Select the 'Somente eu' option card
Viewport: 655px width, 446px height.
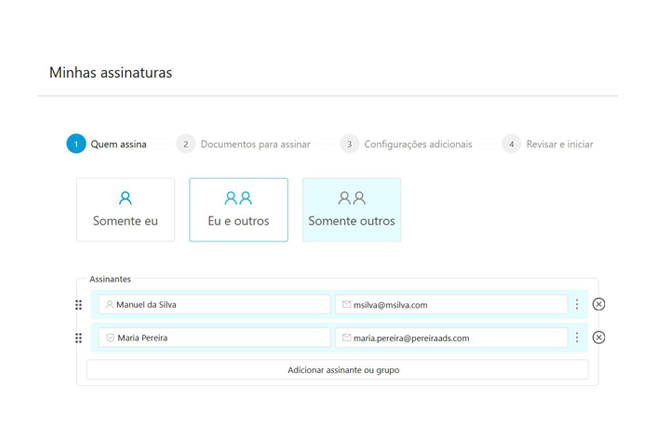tap(125, 210)
